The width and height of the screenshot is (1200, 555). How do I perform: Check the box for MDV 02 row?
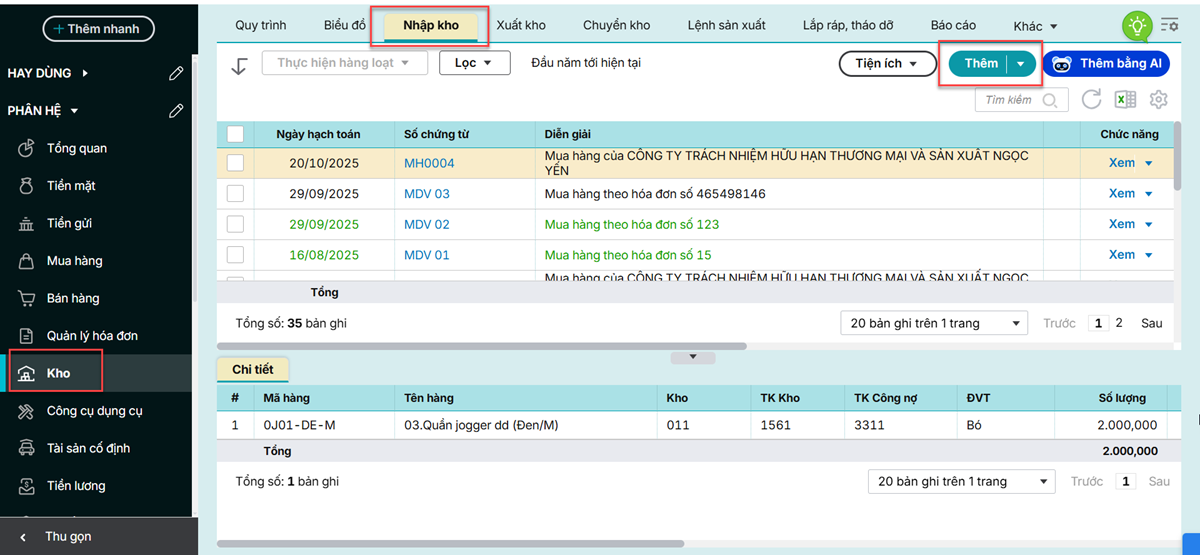click(235, 224)
